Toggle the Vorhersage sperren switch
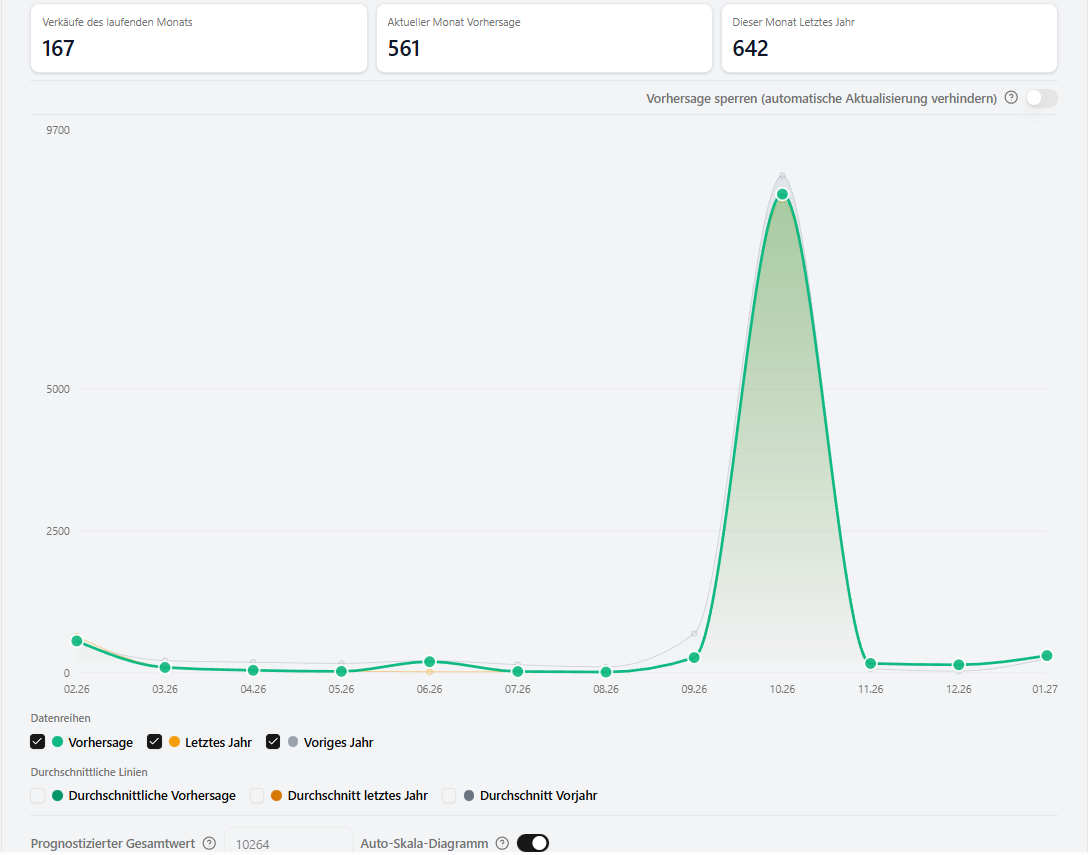 (x=1042, y=98)
